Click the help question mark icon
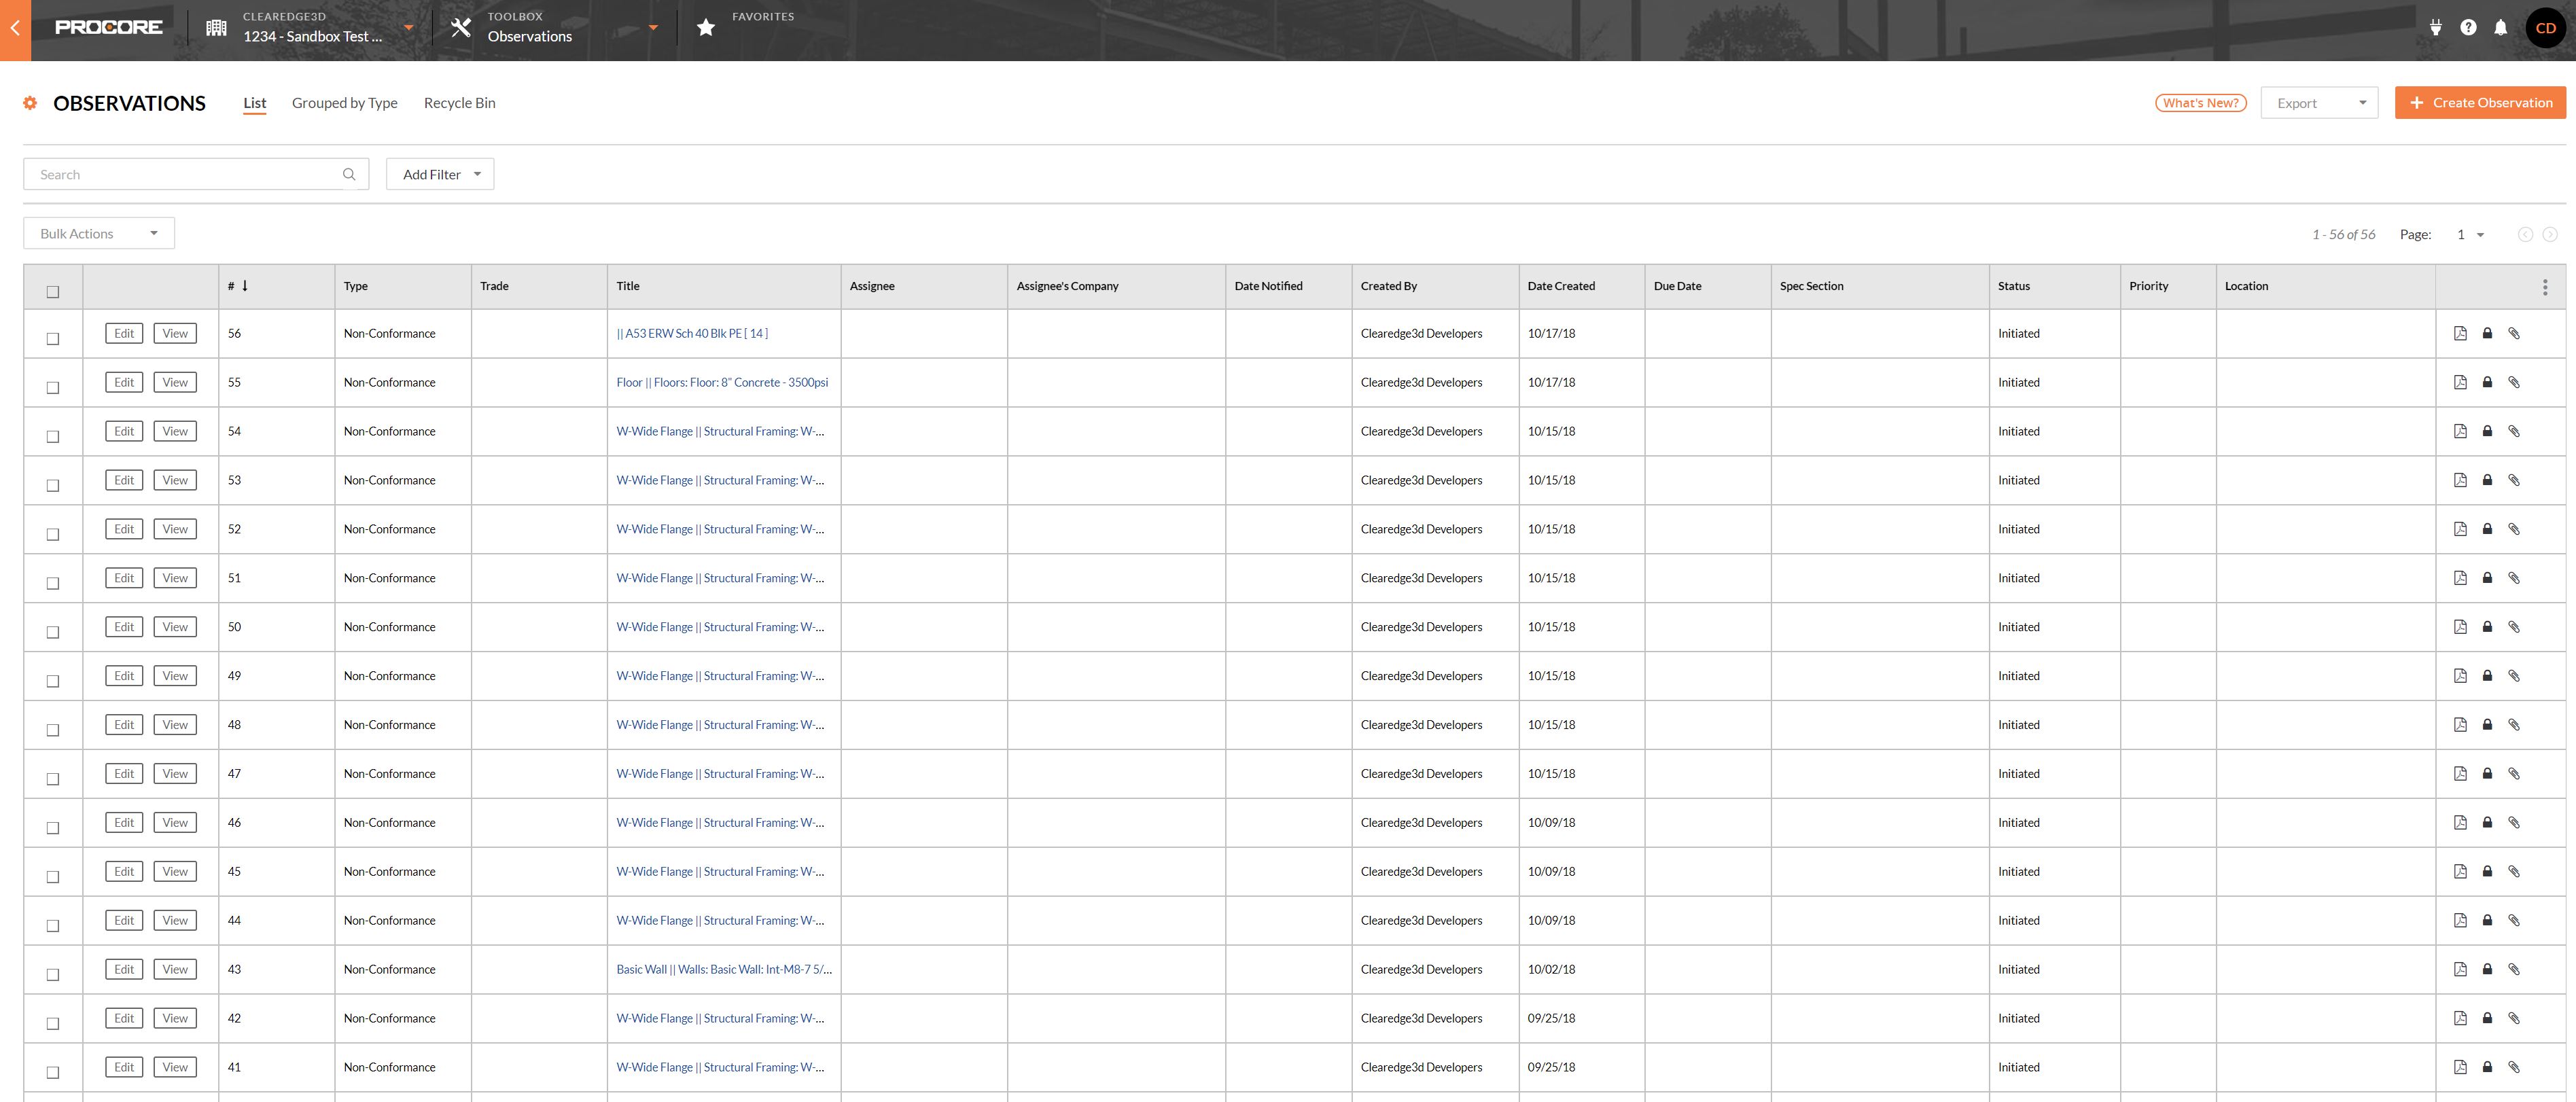Image resolution: width=2576 pixels, height=1102 pixels. [2468, 28]
